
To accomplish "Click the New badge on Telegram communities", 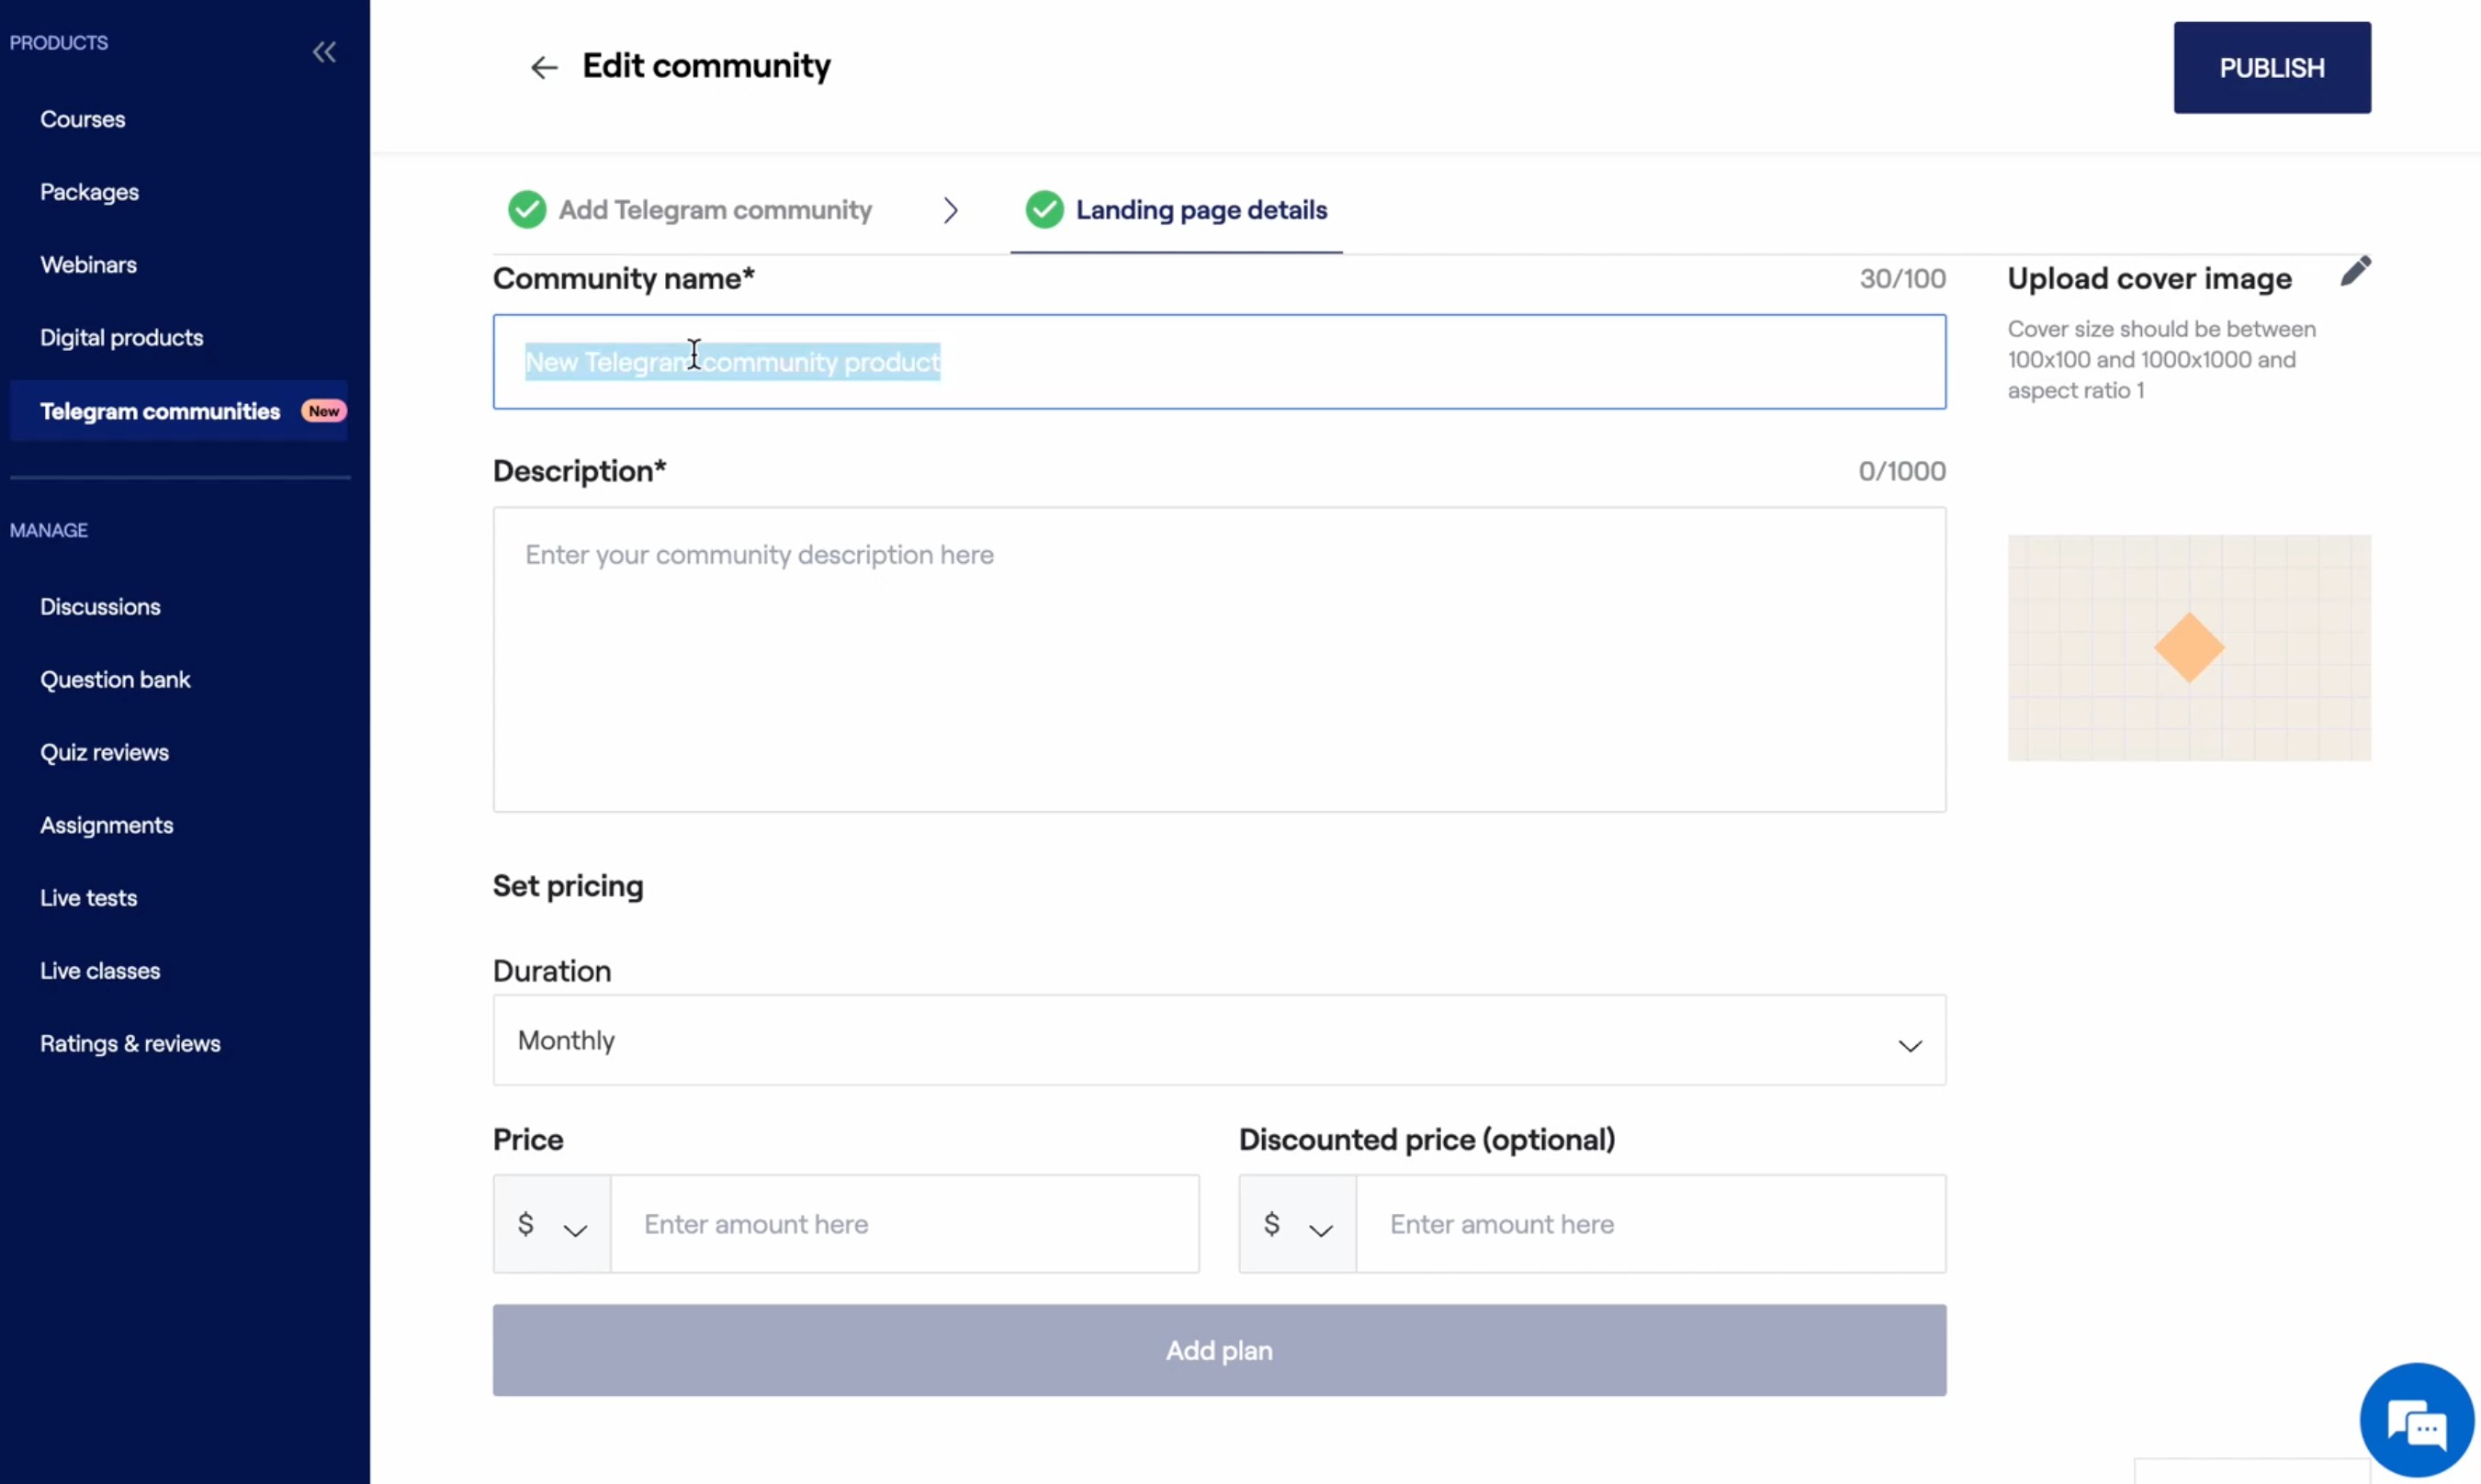I will pos(323,411).
